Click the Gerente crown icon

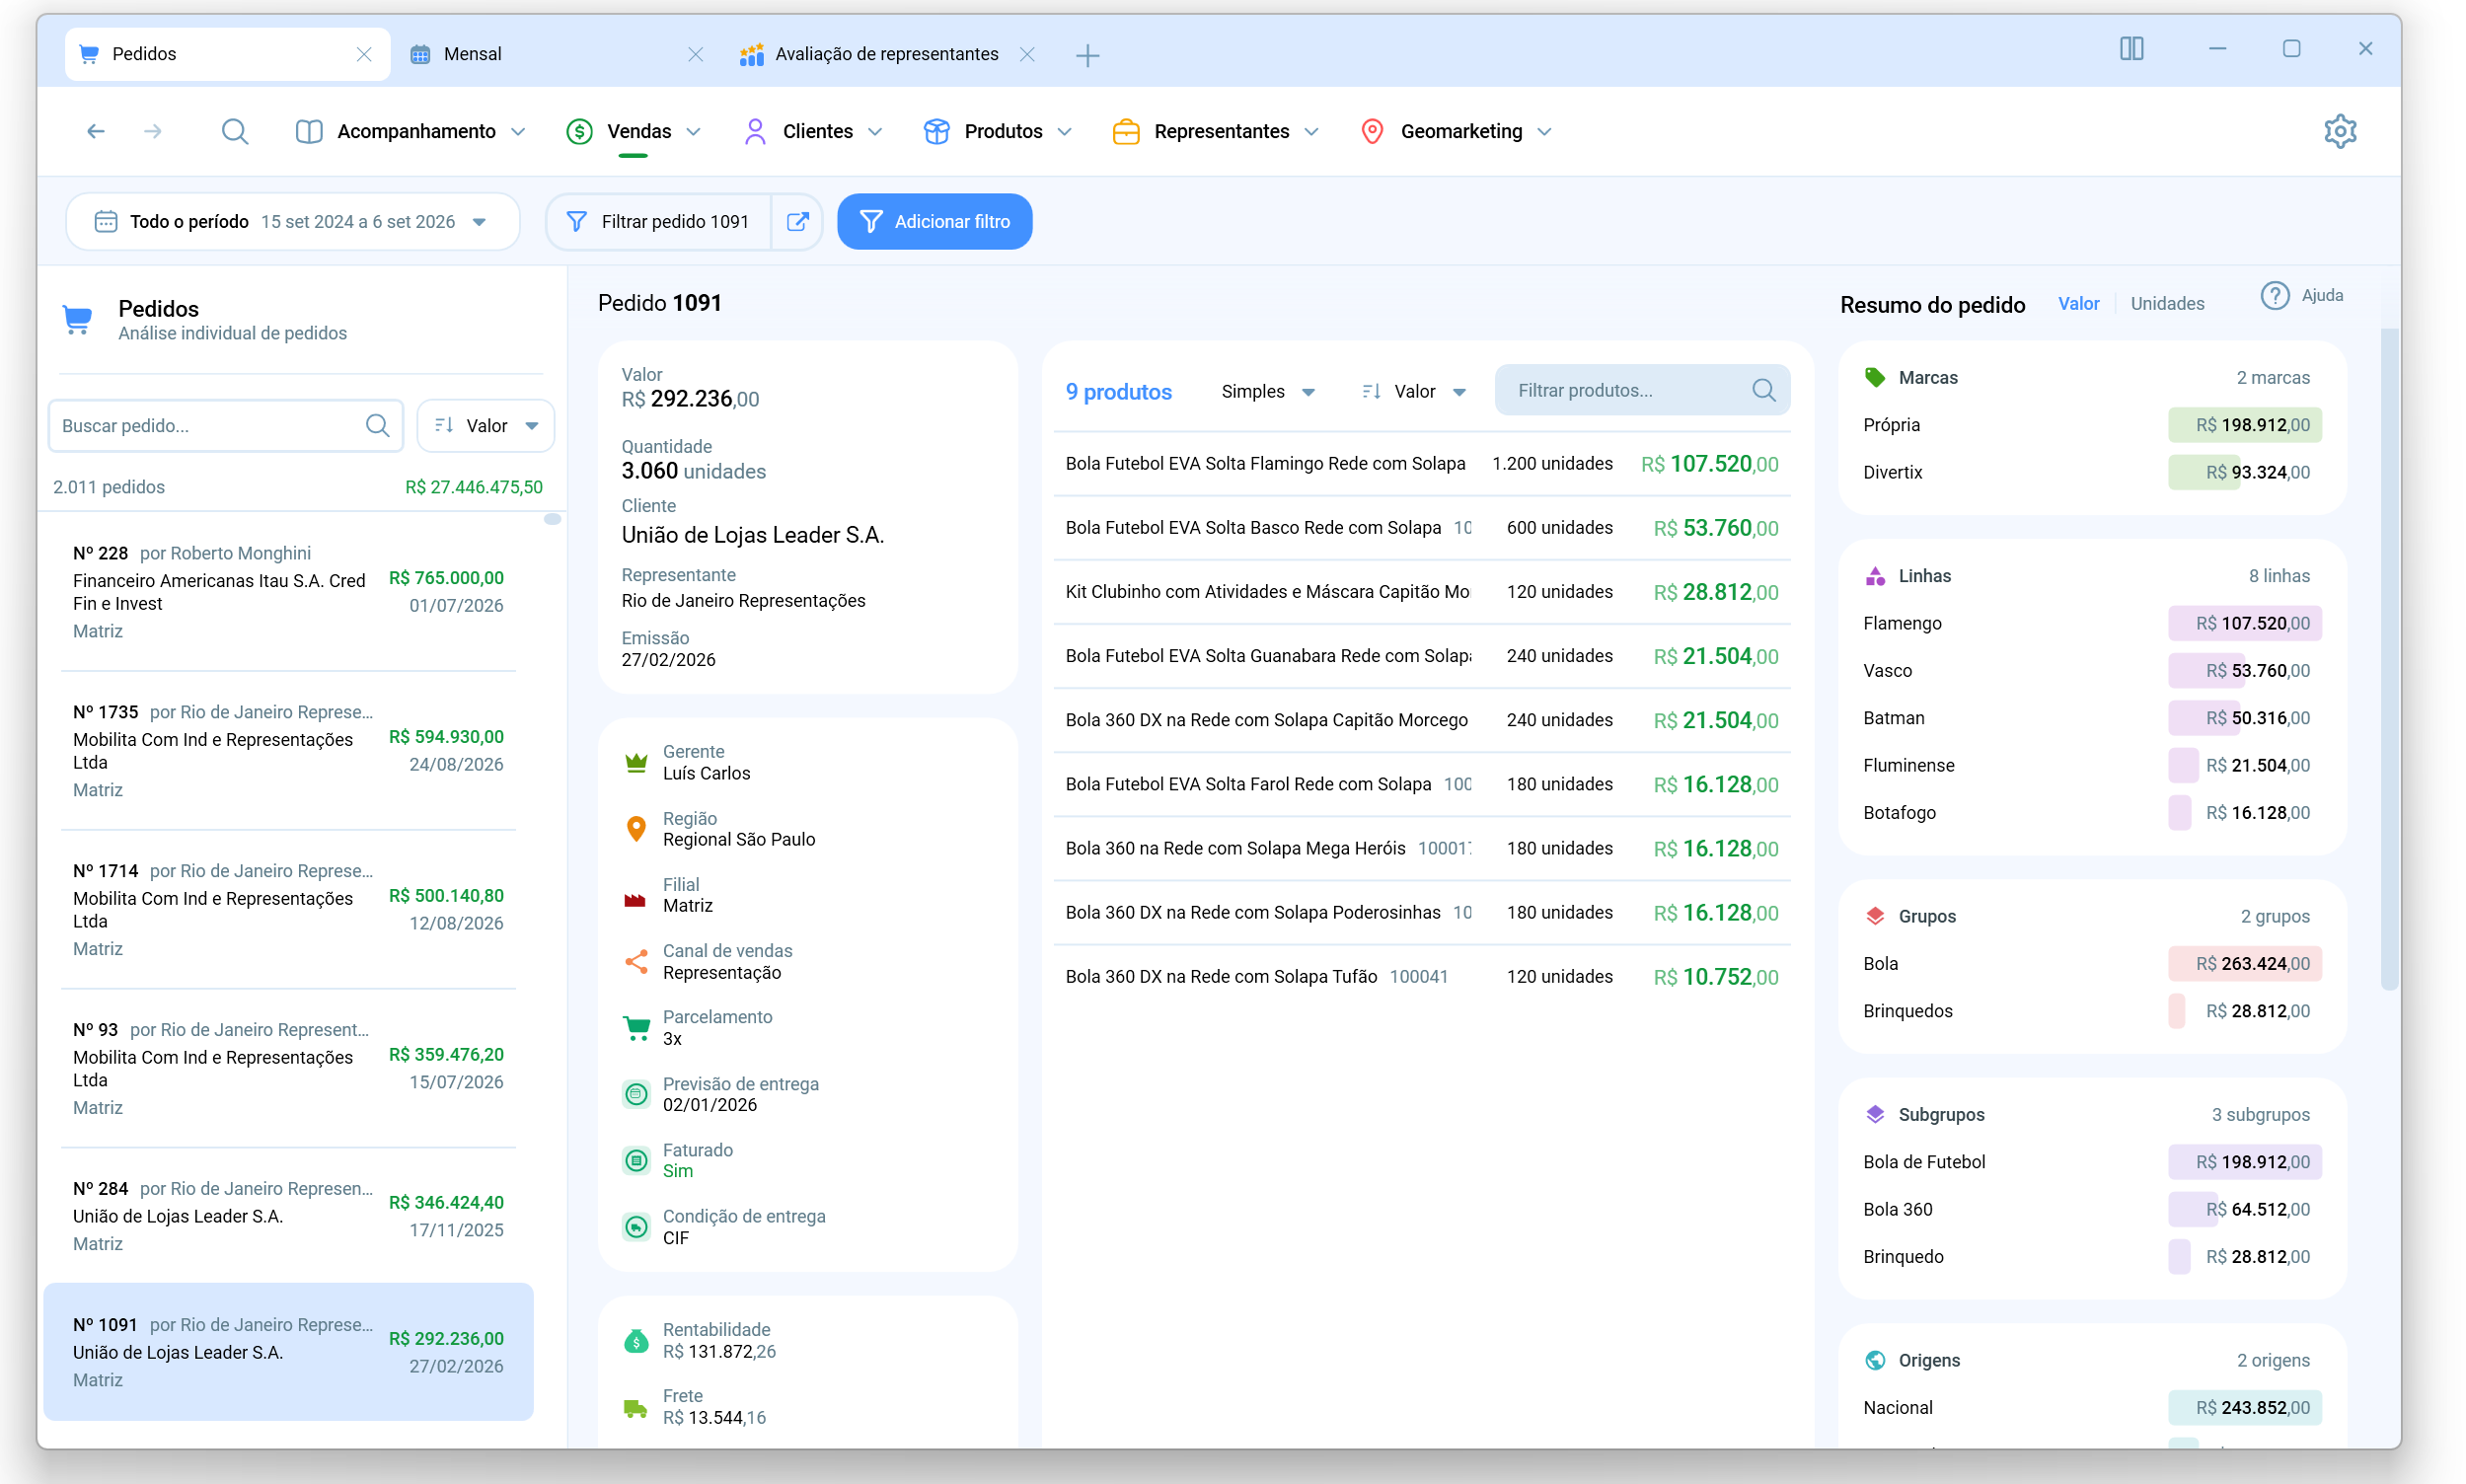point(636,762)
